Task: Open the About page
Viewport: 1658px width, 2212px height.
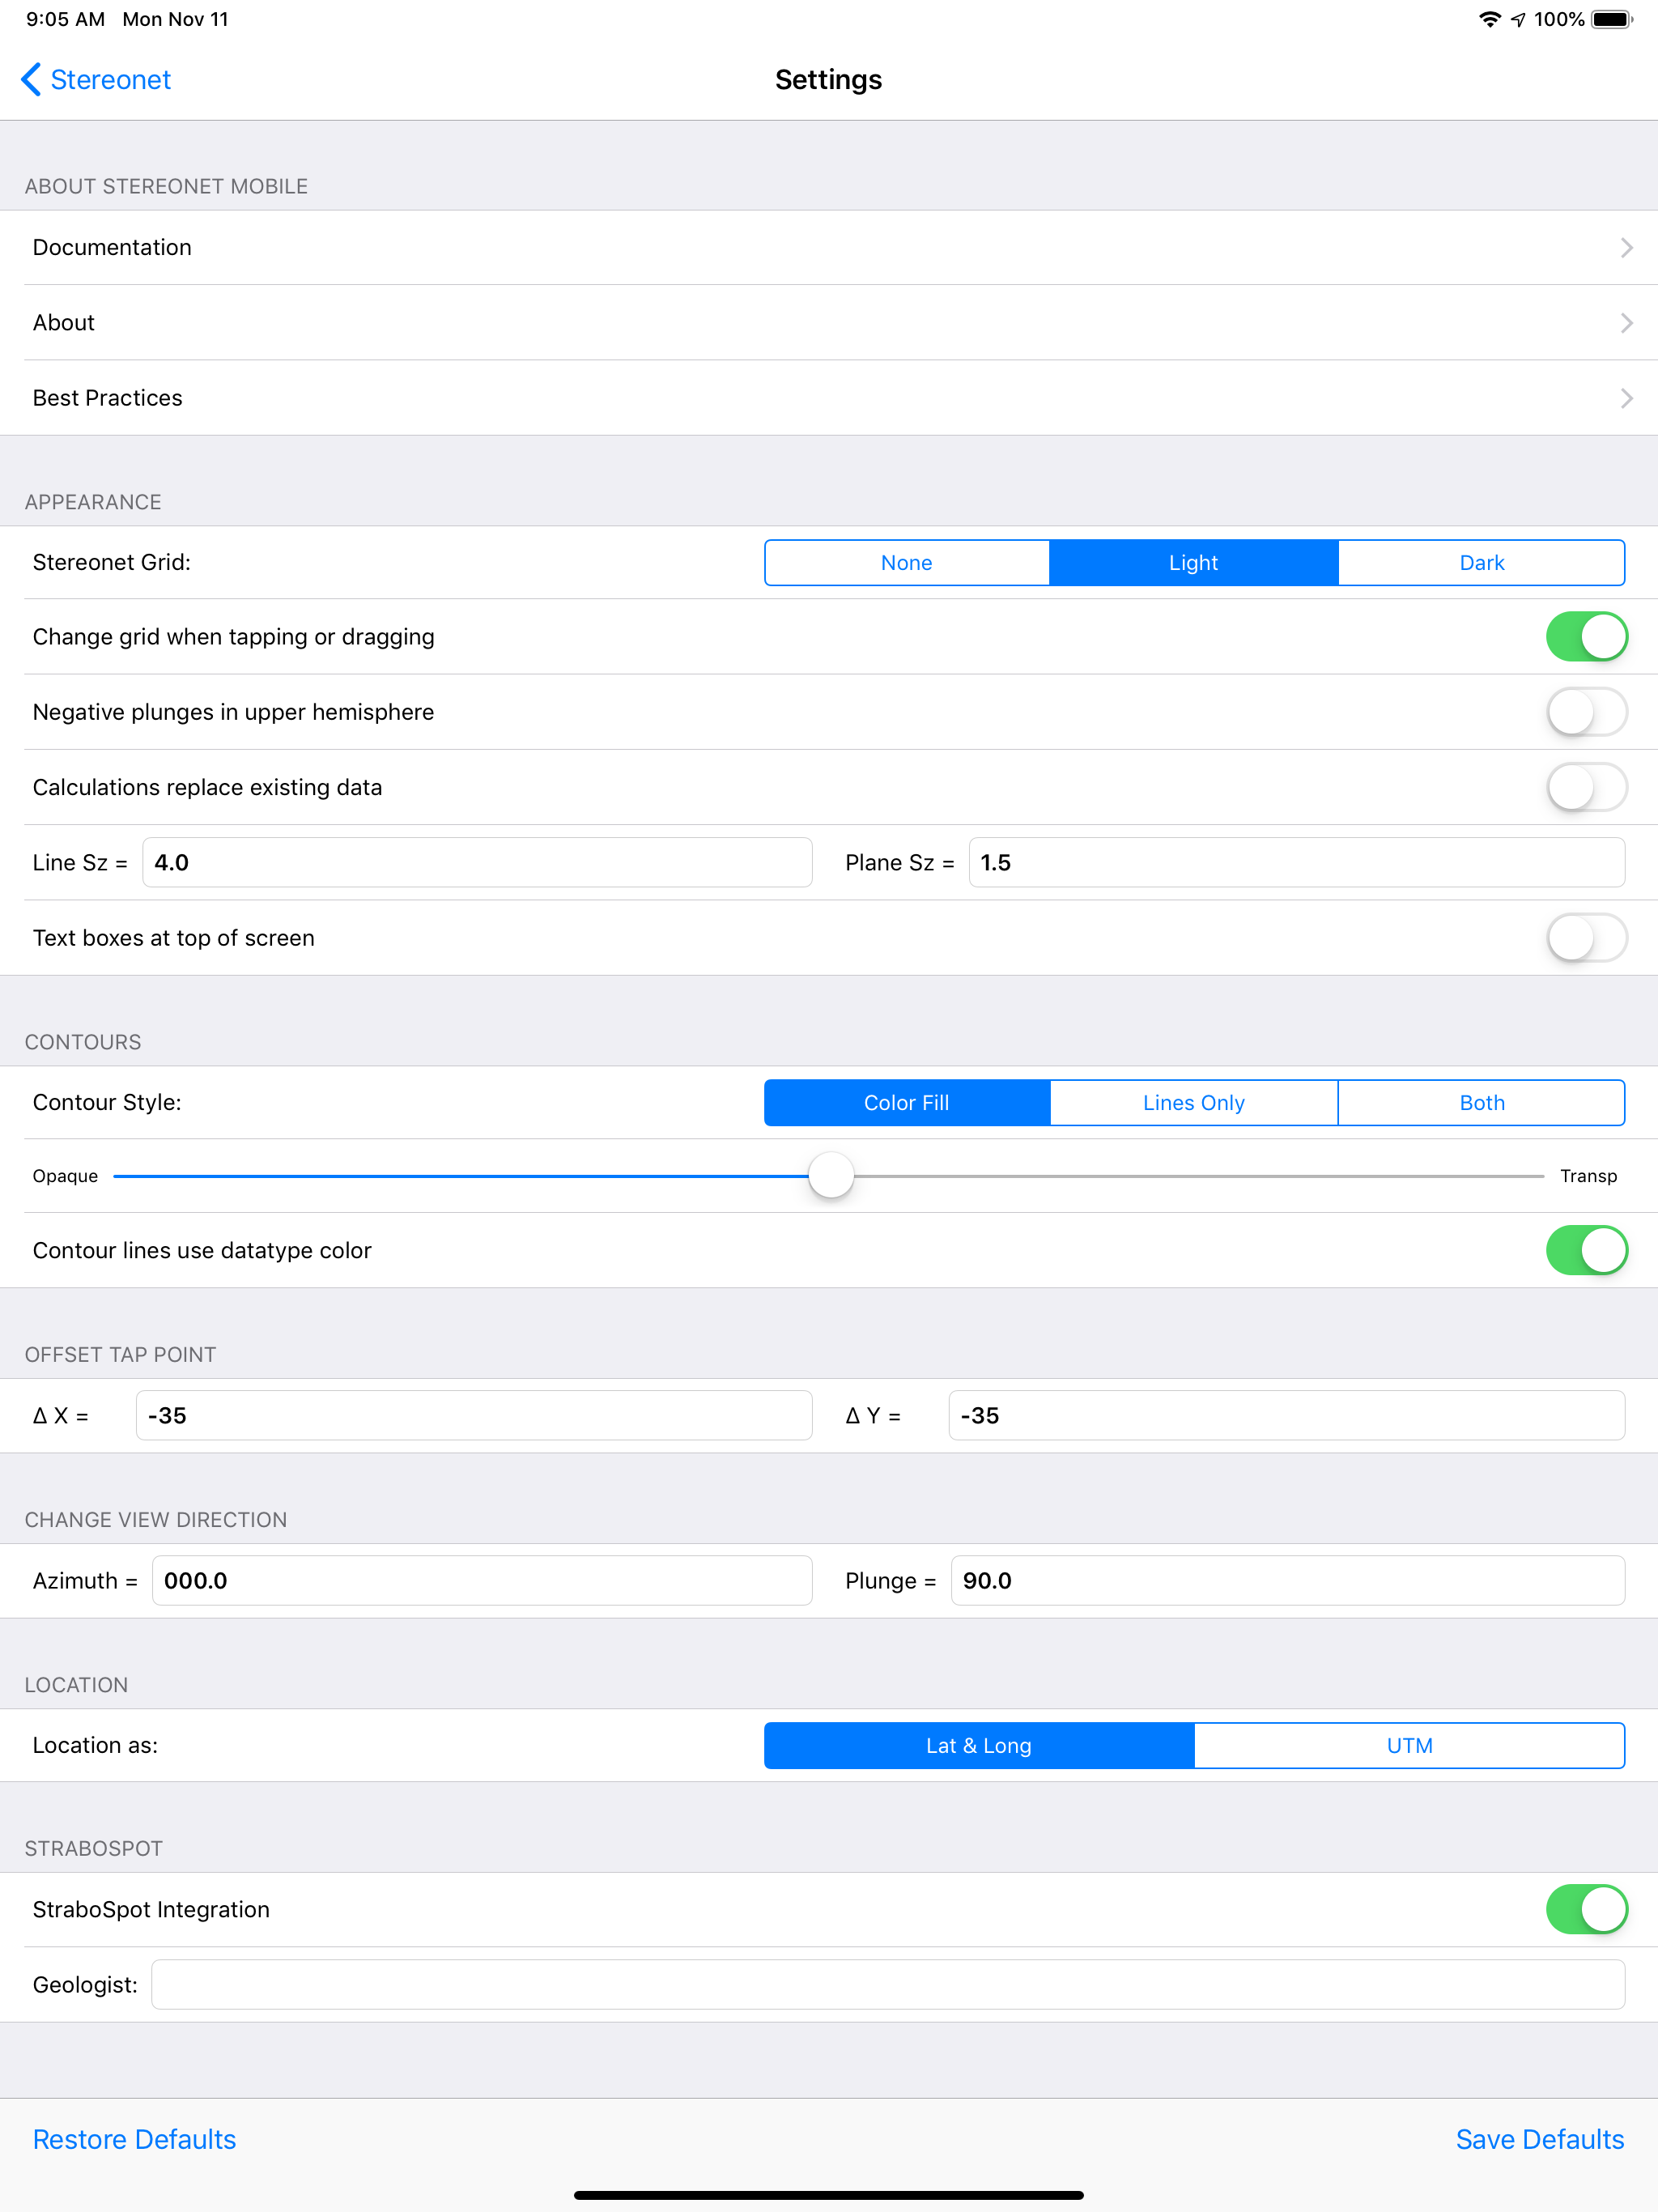Action: click(x=829, y=322)
